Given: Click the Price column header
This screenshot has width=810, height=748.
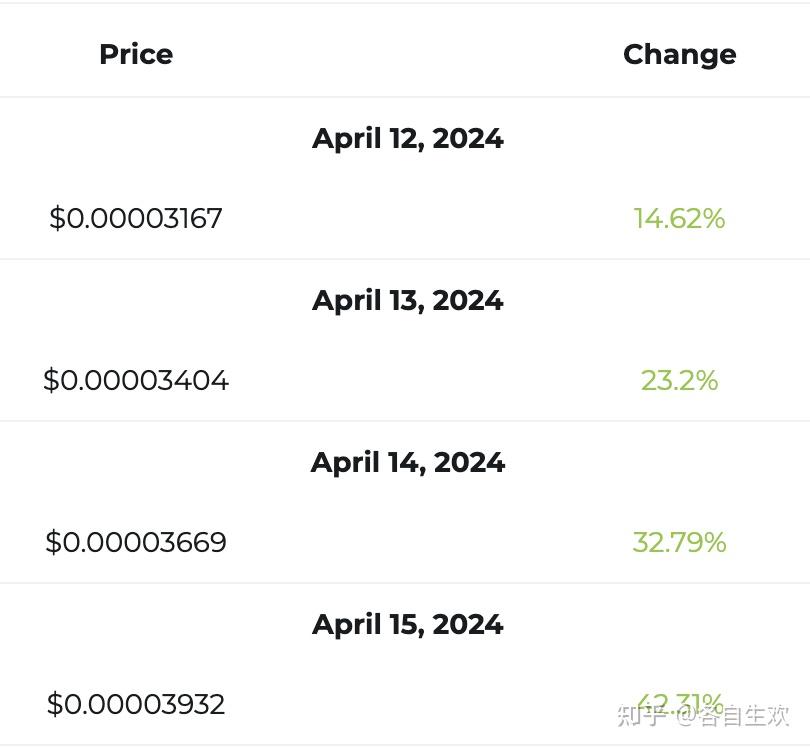Looking at the screenshot, I should (136, 54).
